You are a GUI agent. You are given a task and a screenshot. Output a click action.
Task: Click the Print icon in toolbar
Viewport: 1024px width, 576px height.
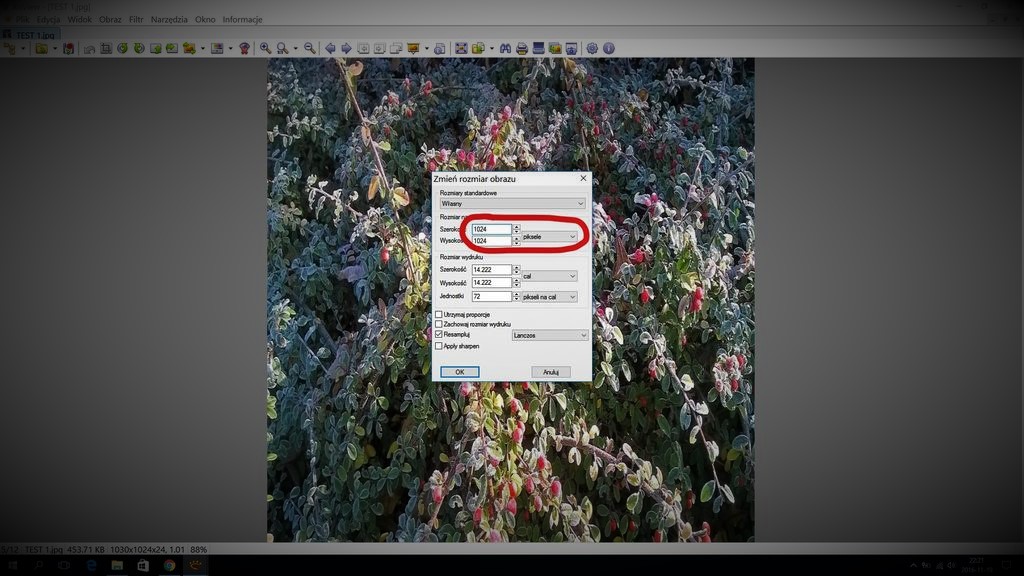[x=522, y=48]
